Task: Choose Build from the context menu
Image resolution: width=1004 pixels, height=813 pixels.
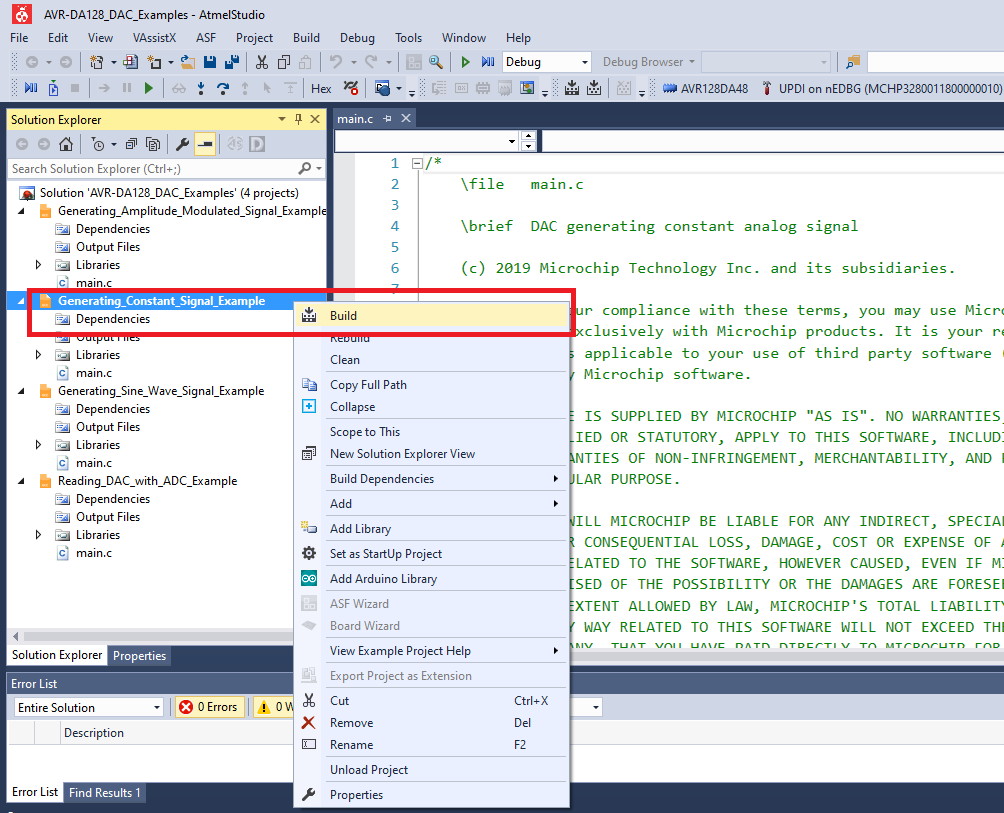Action: tap(432, 316)
